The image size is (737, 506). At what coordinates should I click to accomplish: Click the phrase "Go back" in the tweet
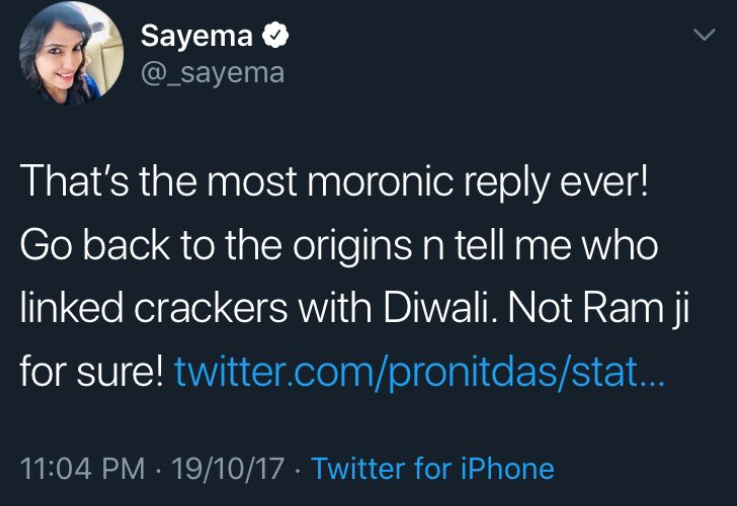[90, 245]
